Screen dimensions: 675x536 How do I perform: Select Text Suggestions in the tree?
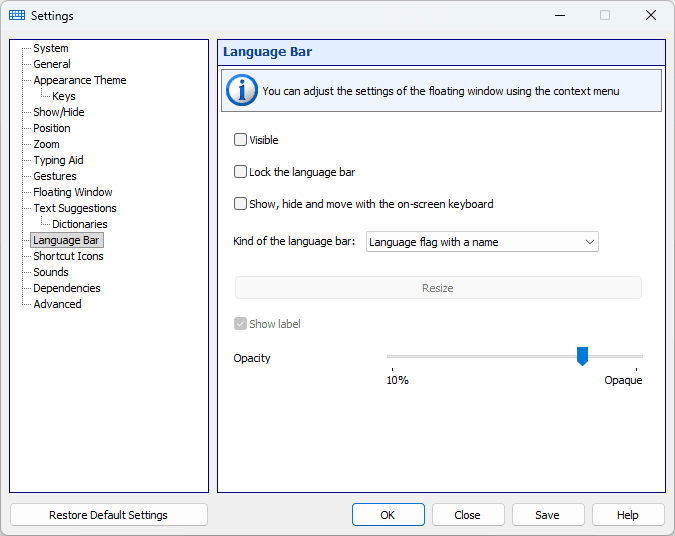tap(75, 208)
